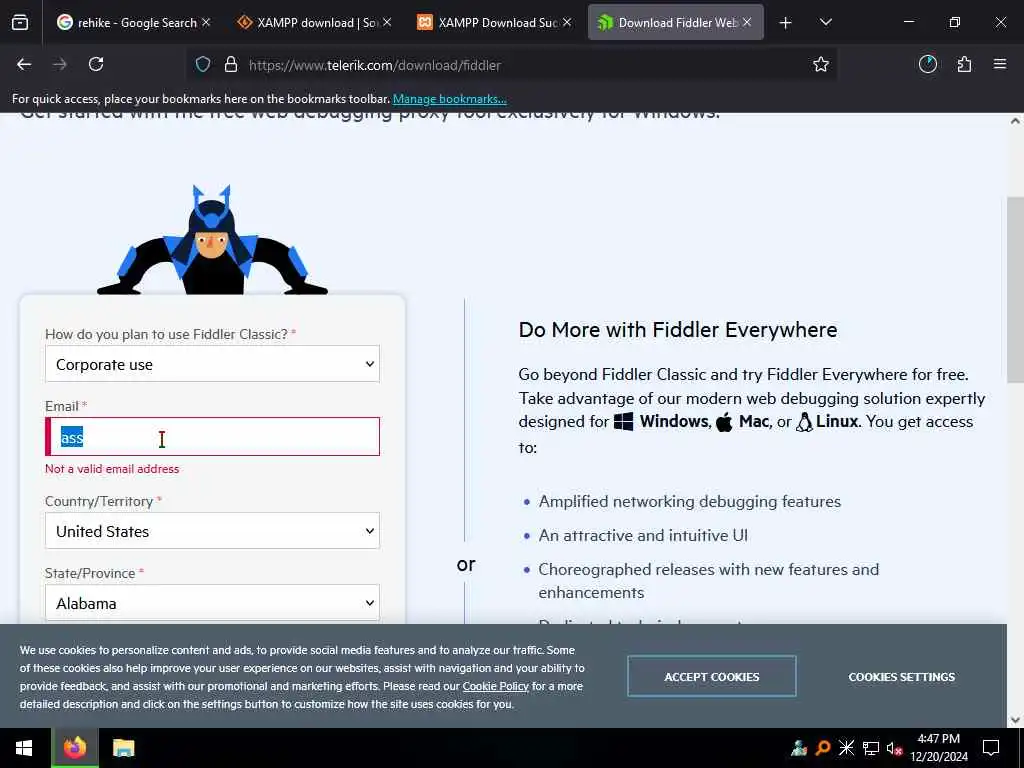Close the XAMPP Download Success tab
The image size is (1024, 768).
pos(567,22)
